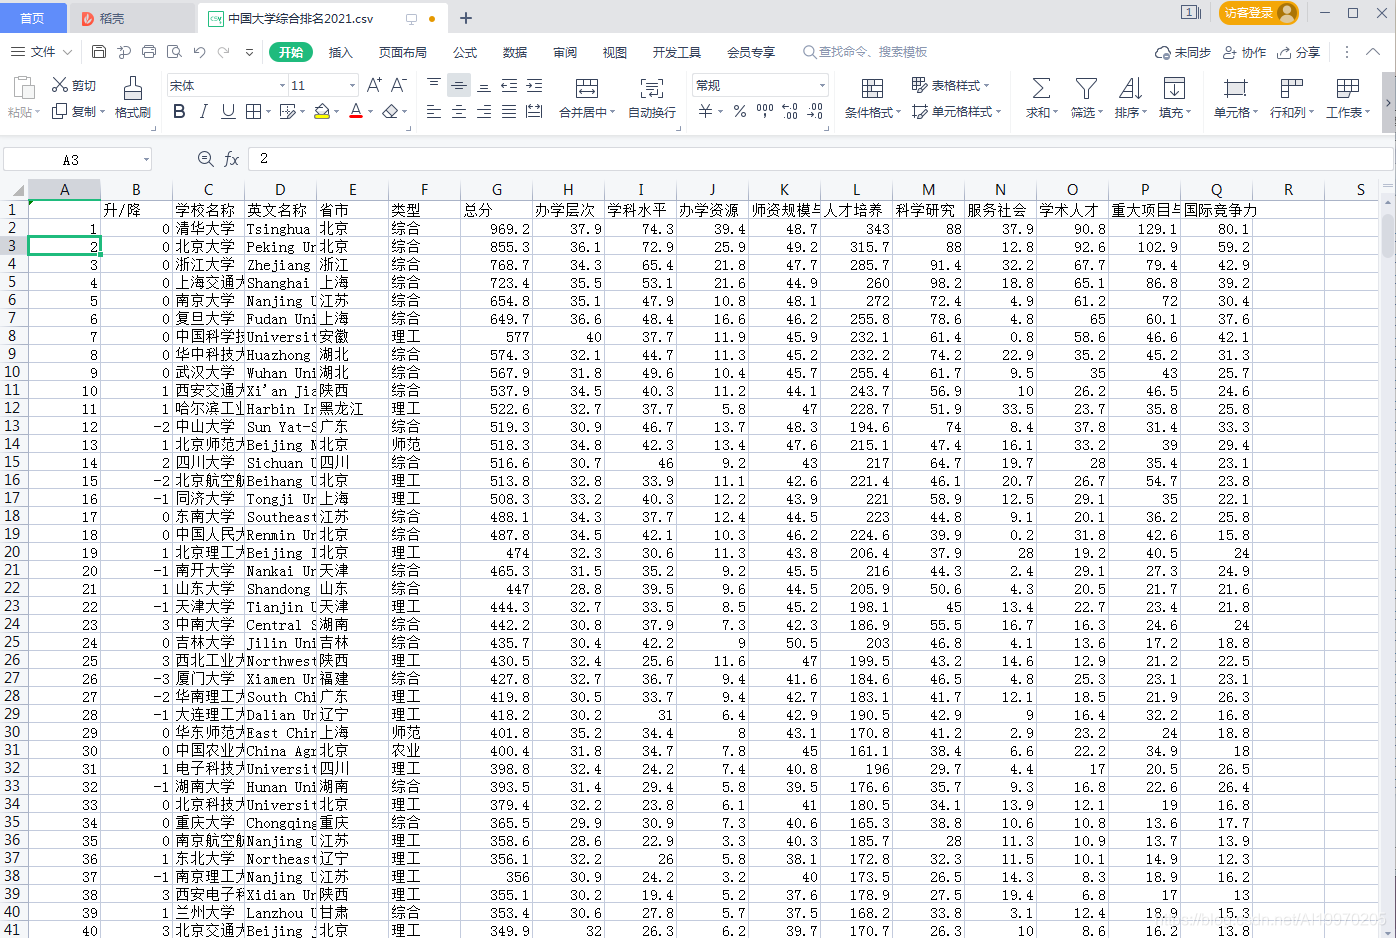Increase font size with A+ icon
The width and height of the screenshot is (1396, 938).
[x=374, y=86]
